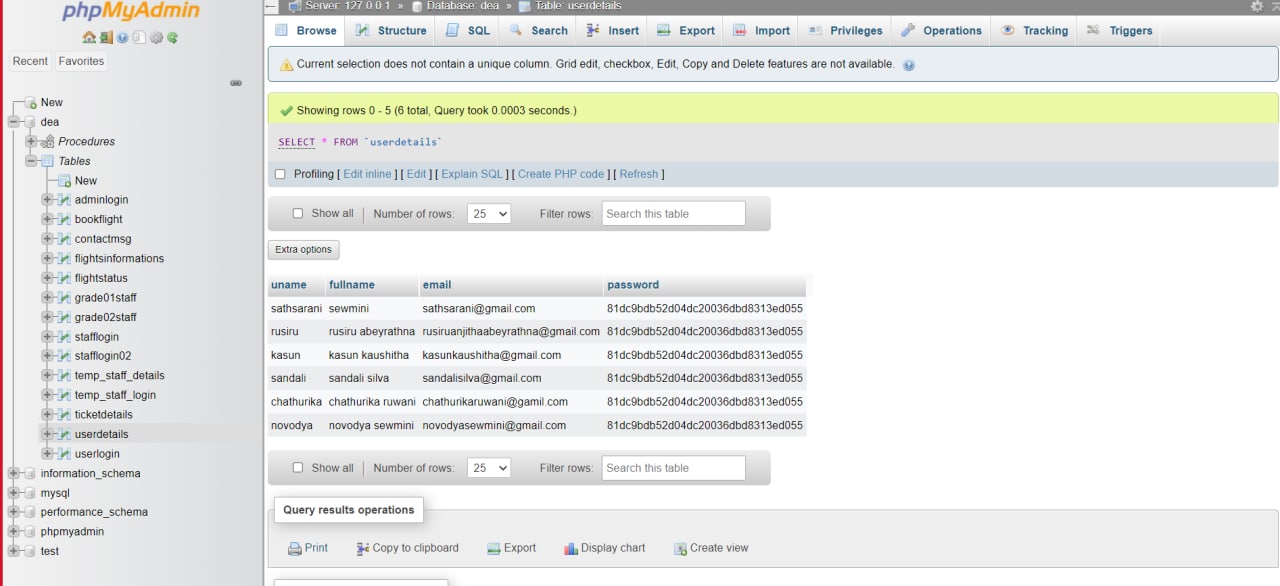Open the Recent tables button
Viewport: 1280px width, 586px height.
(x=30, y=61)
